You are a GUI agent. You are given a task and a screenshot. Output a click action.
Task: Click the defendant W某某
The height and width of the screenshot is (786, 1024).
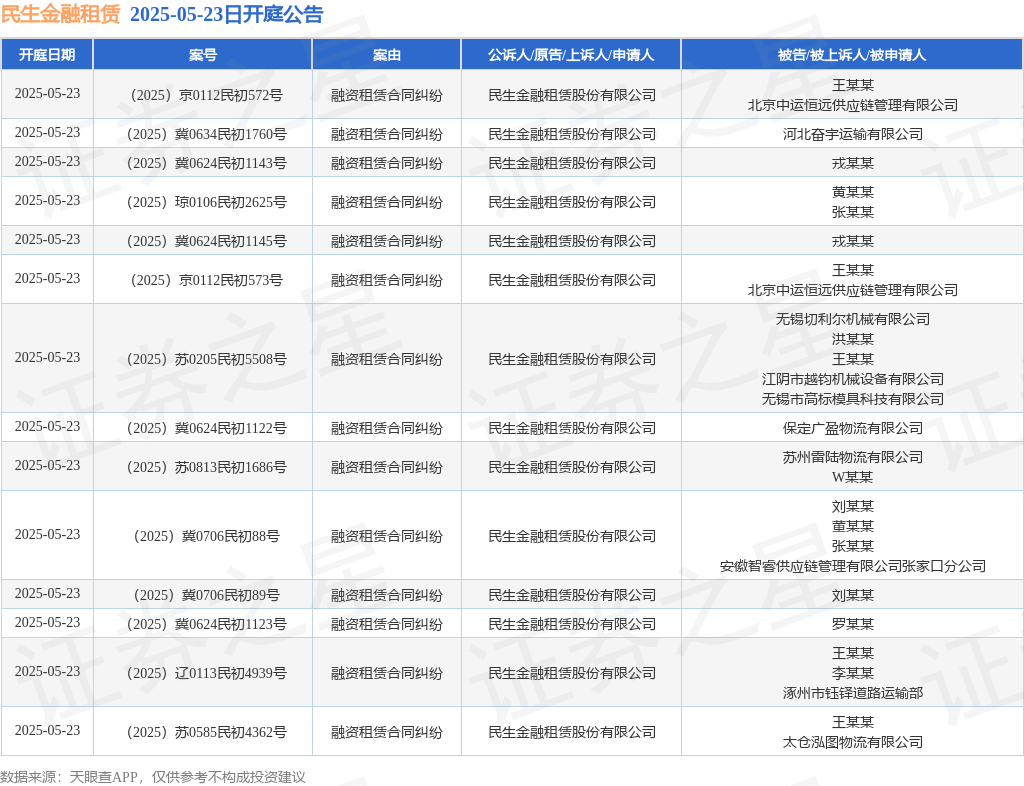[x=853, y=477]
